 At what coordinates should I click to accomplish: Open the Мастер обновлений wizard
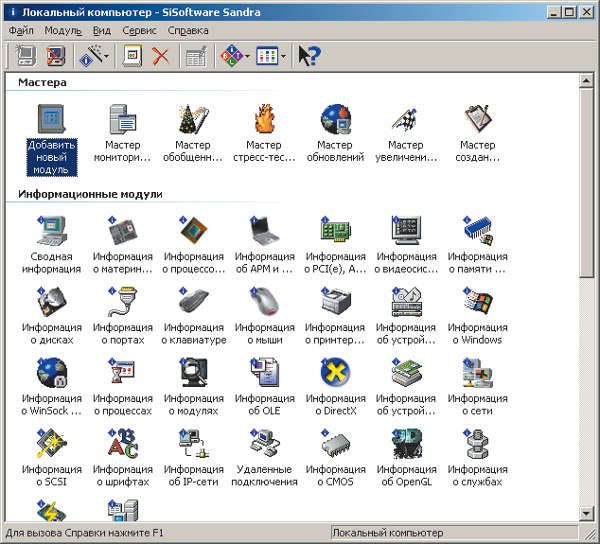(335, 133)
